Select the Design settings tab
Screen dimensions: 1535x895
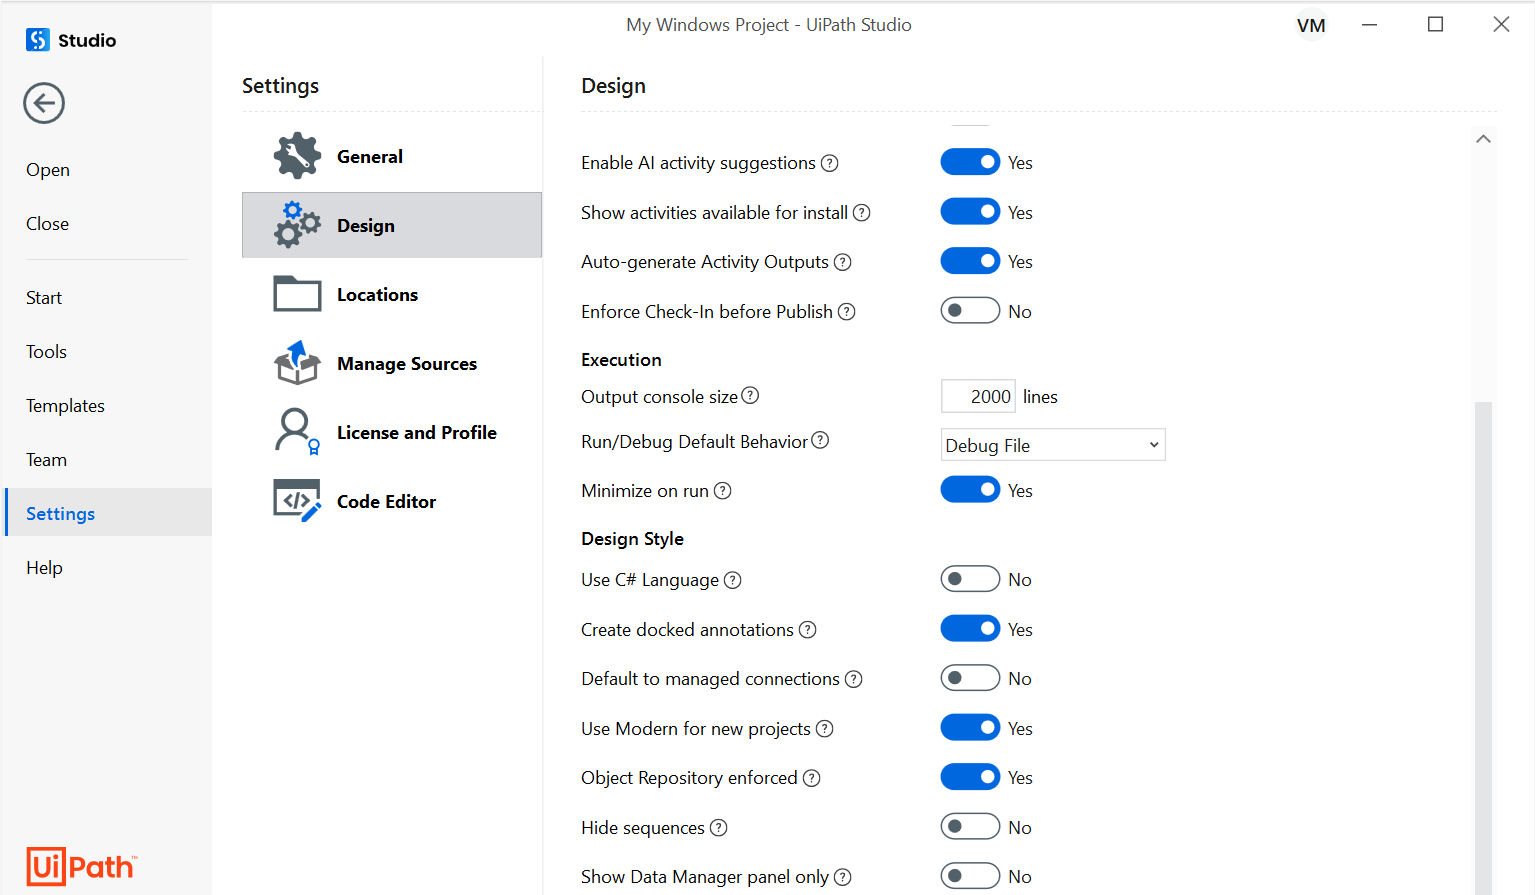pyautogui.click(x=392, y=225)
